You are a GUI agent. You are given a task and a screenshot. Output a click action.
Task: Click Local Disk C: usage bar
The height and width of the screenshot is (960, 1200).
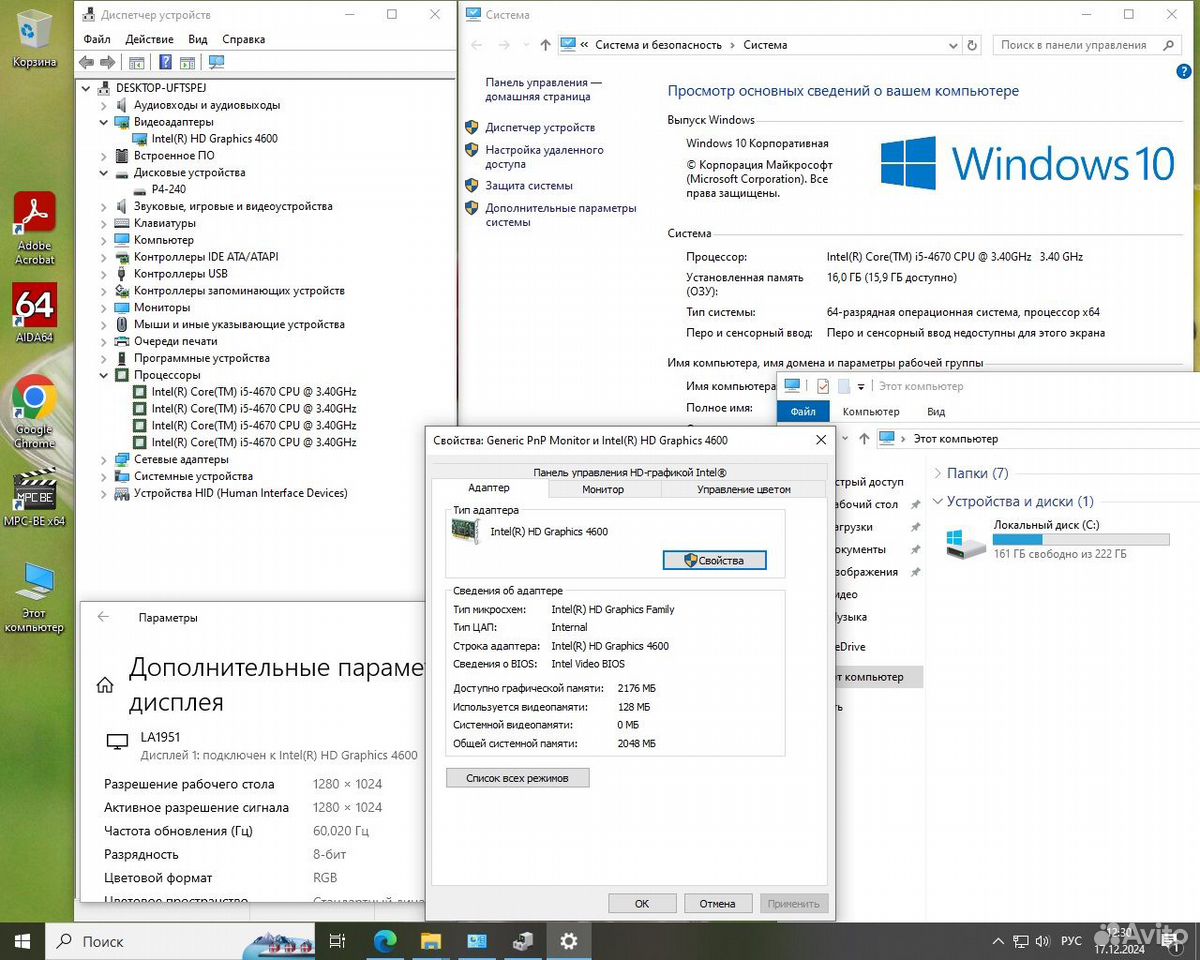(1081, 539)
